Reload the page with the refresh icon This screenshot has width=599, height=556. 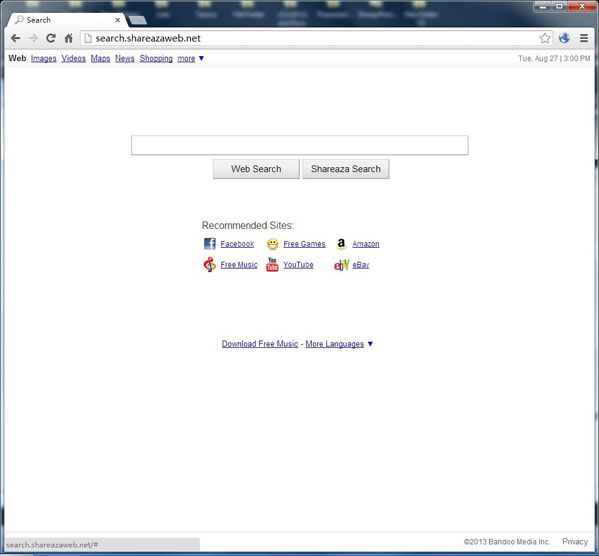(51, 38)
